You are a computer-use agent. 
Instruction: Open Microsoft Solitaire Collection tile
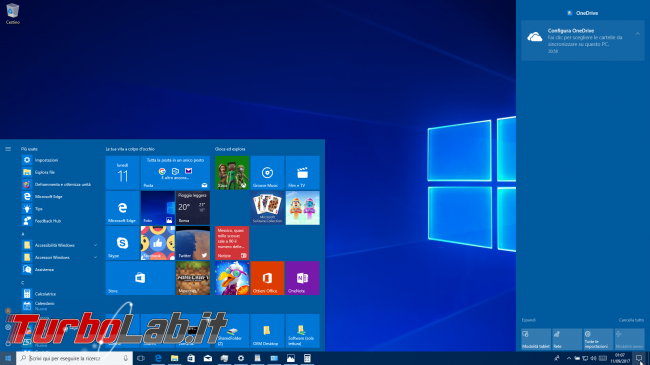point(267,208)
